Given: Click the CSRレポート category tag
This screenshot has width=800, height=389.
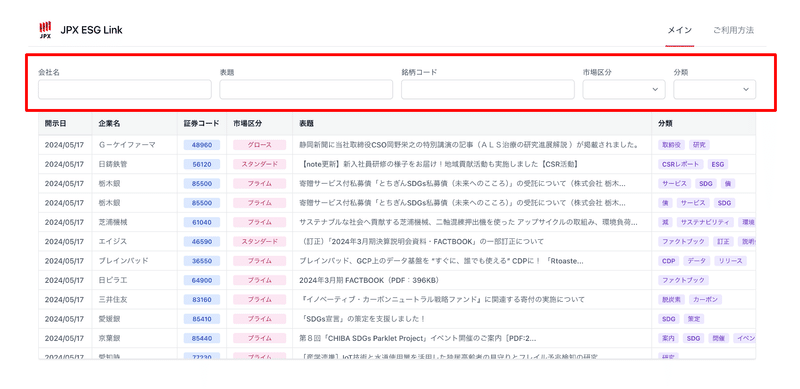Looking at the screenshot, I should (x=681, y=164).
